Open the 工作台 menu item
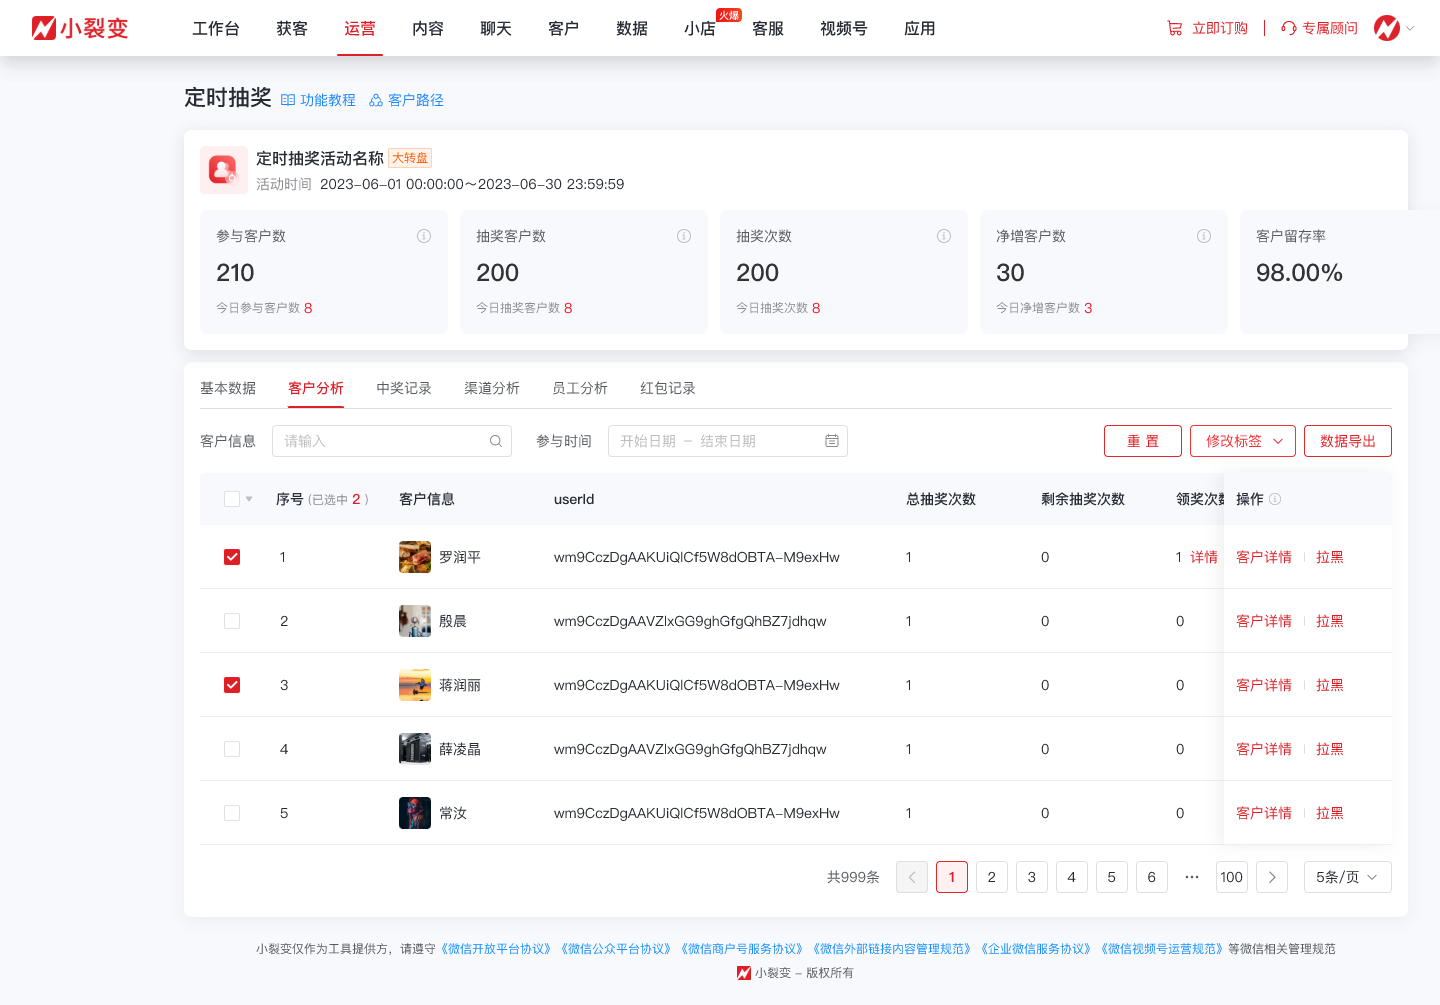Screen dimensions: 1440x1005 [216, 28]
